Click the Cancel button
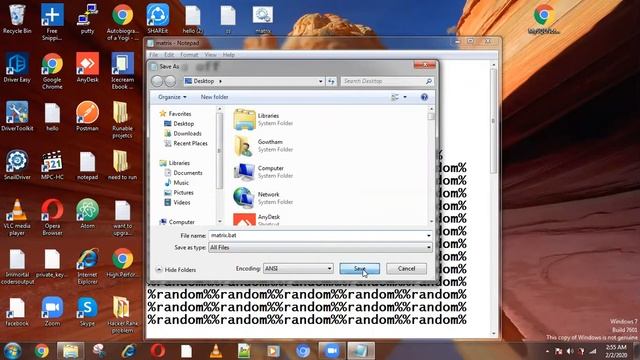 click(407, 269)
